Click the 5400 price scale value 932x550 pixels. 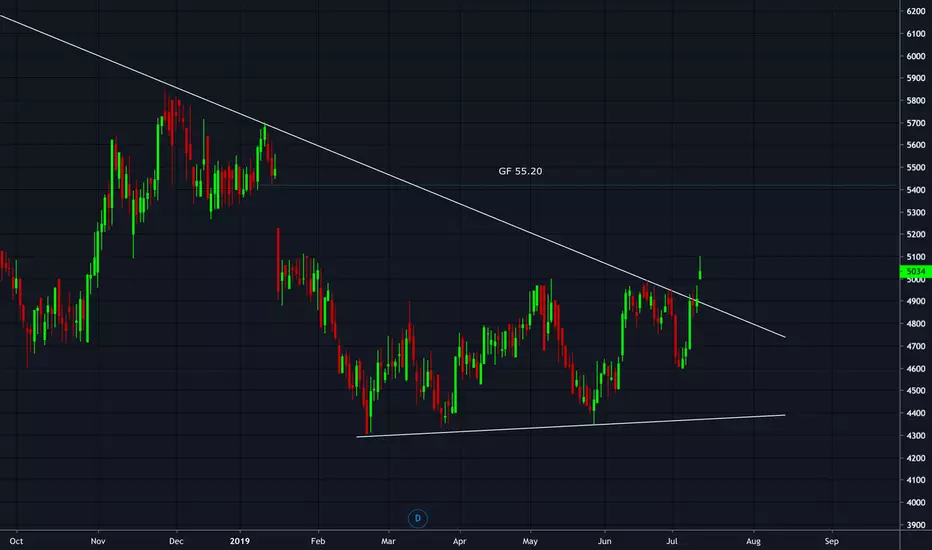point(916,190)
